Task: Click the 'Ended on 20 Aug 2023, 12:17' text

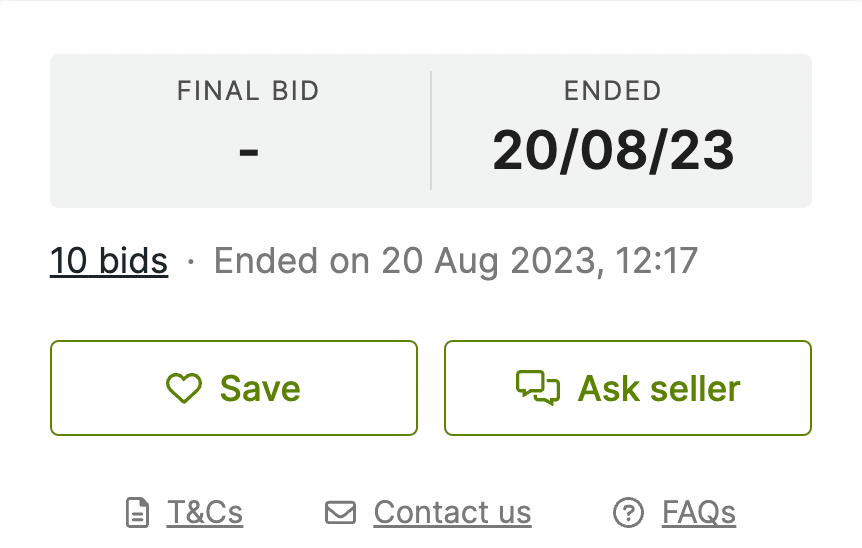Action: point(455,261)
